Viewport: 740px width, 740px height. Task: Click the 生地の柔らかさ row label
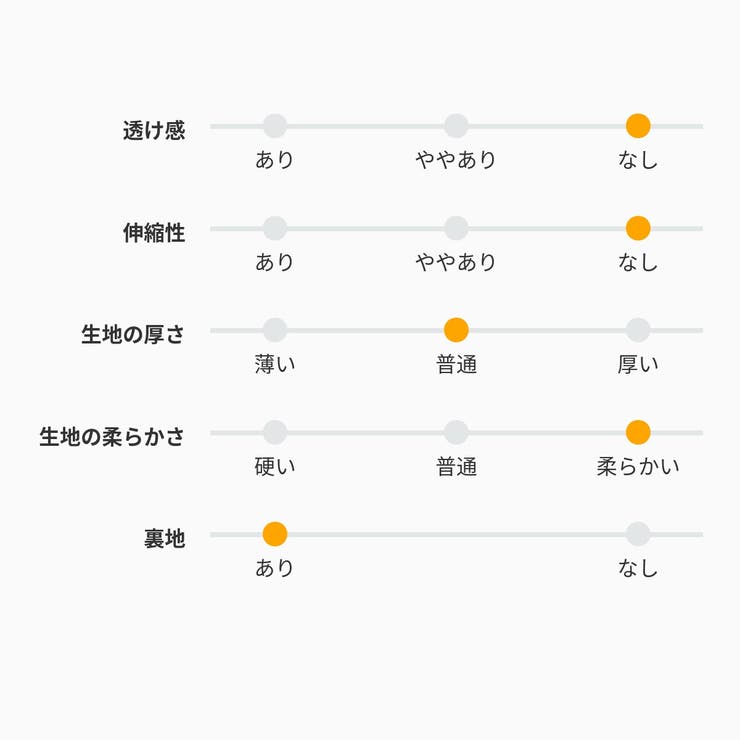112,437
